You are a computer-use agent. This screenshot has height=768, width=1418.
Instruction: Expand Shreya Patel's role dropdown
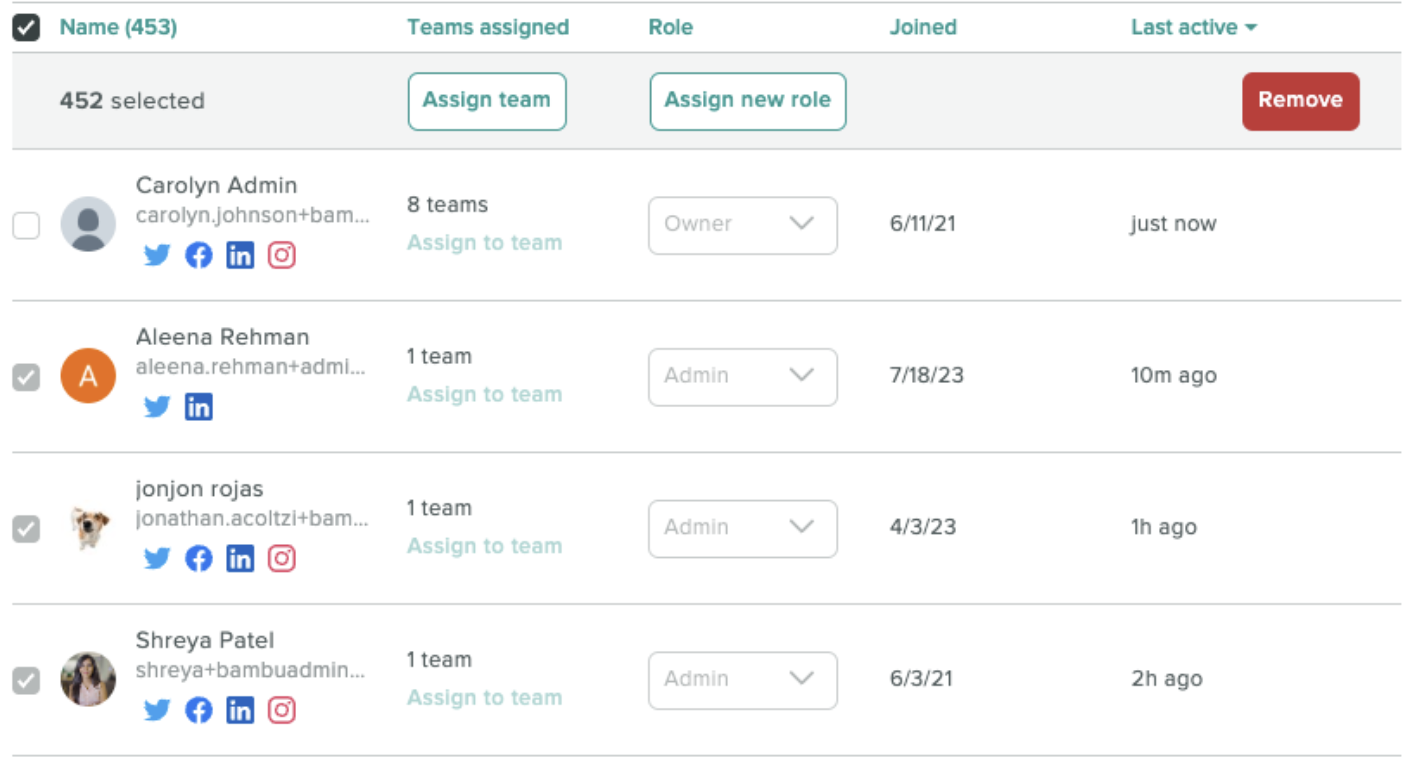point(742,680)
